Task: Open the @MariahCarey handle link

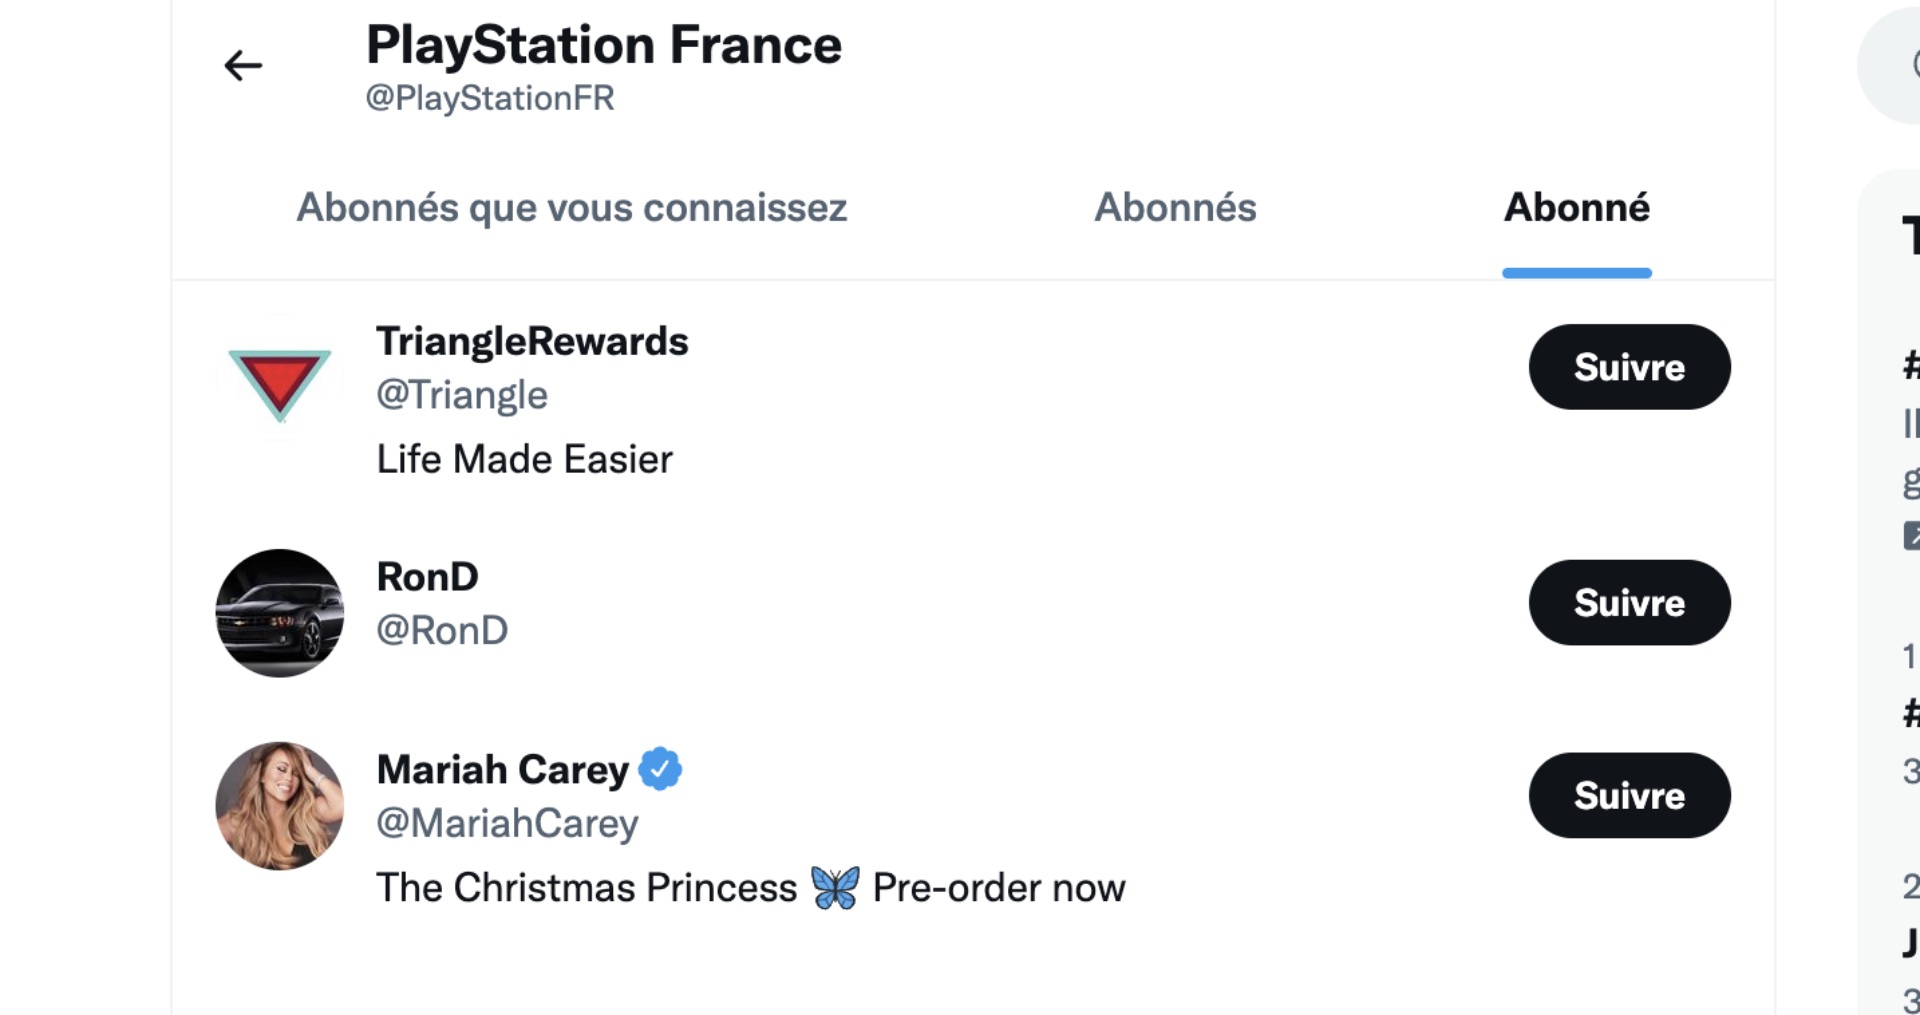Action: 508,824
